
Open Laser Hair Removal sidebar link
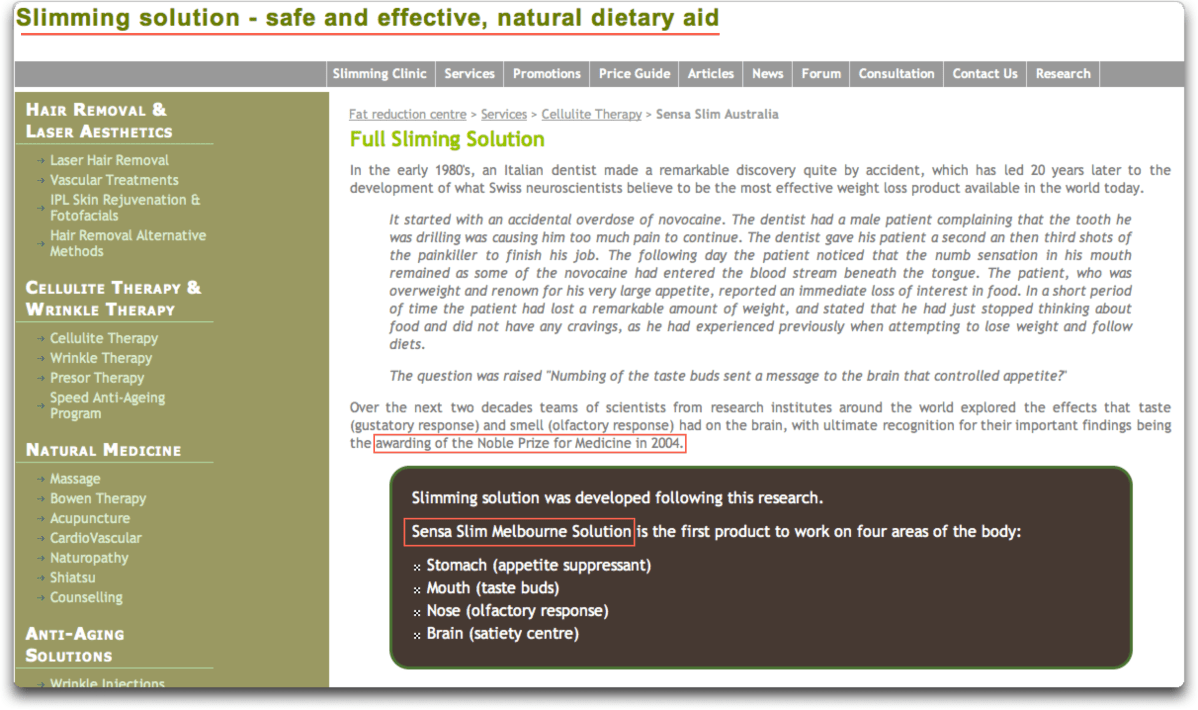tap(110, 160)
